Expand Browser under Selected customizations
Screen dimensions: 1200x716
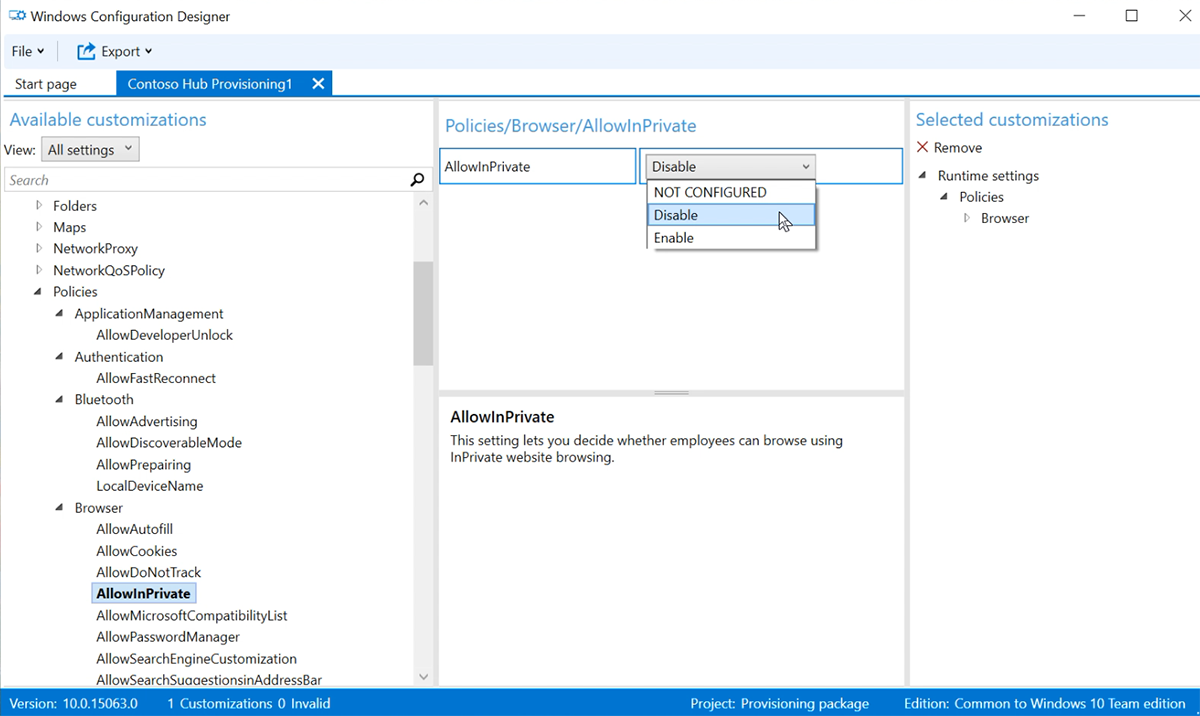coord(966,218)
